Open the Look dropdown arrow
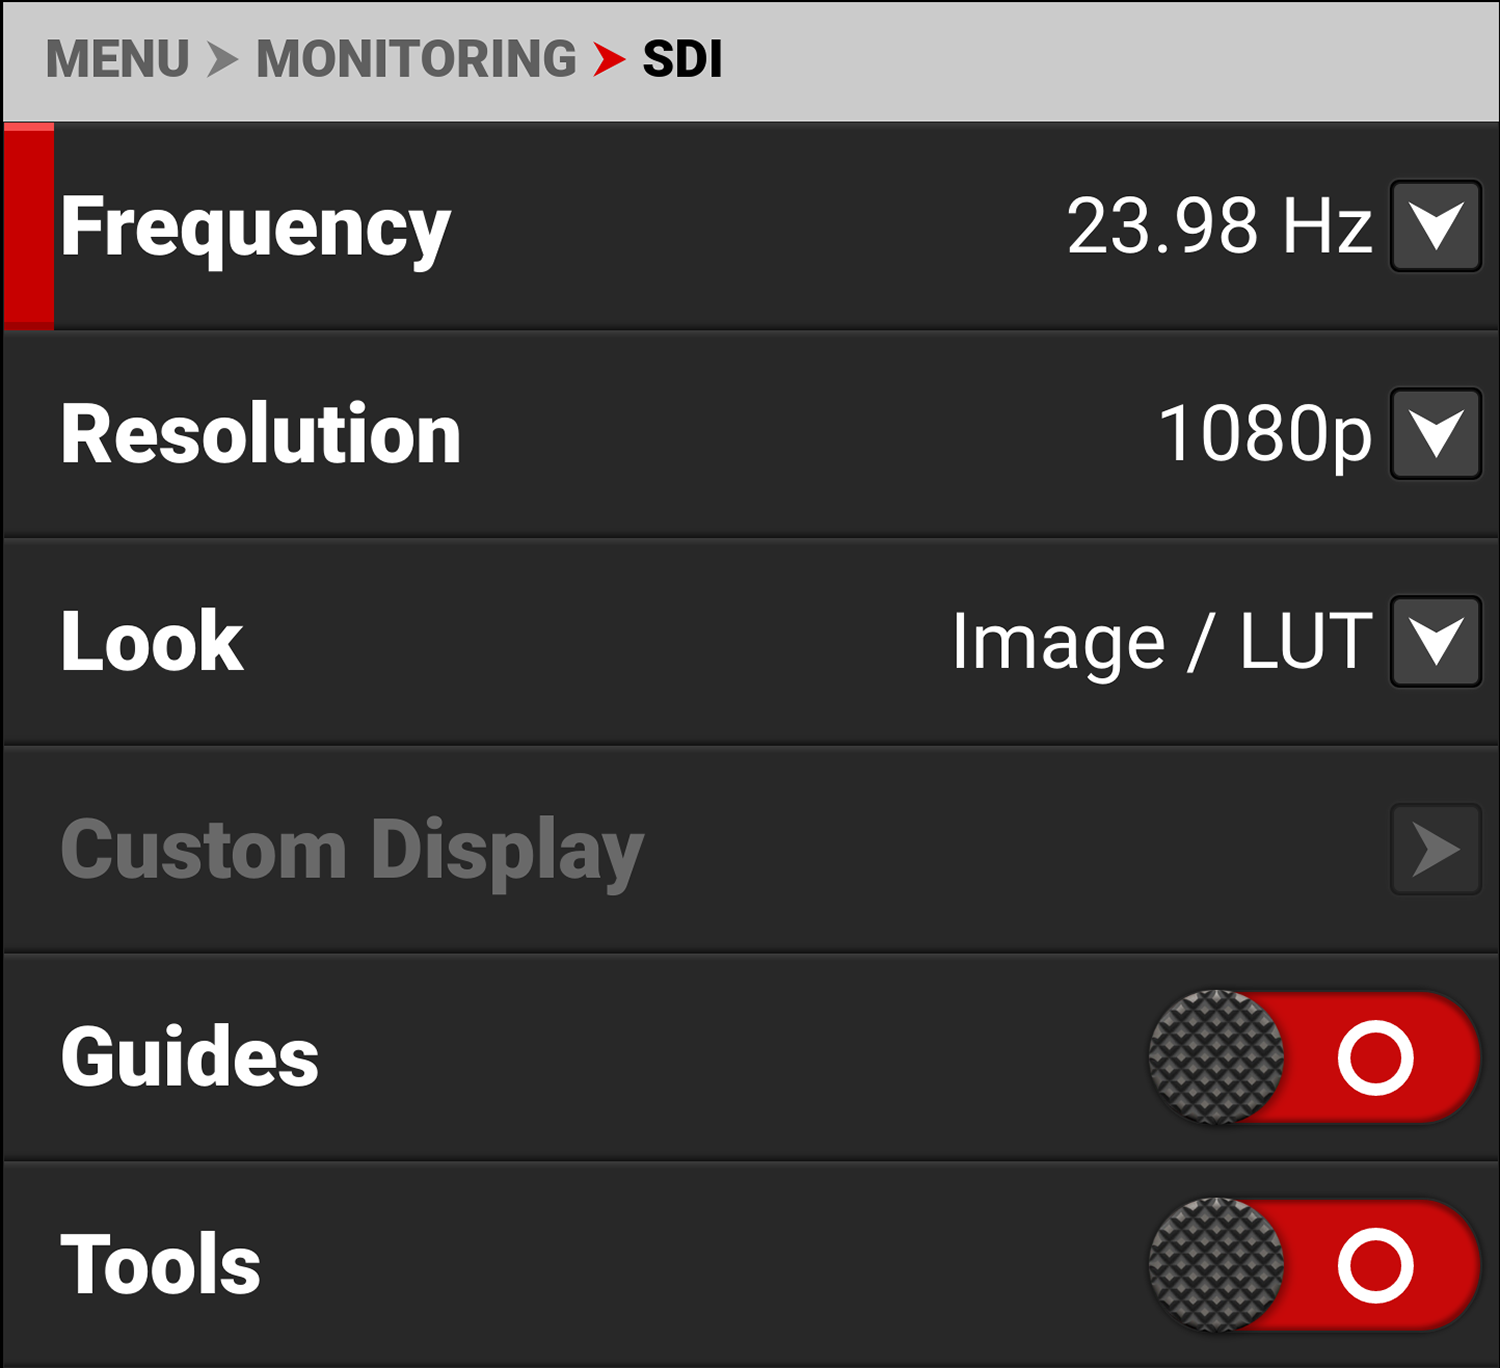 [1435, 642]
